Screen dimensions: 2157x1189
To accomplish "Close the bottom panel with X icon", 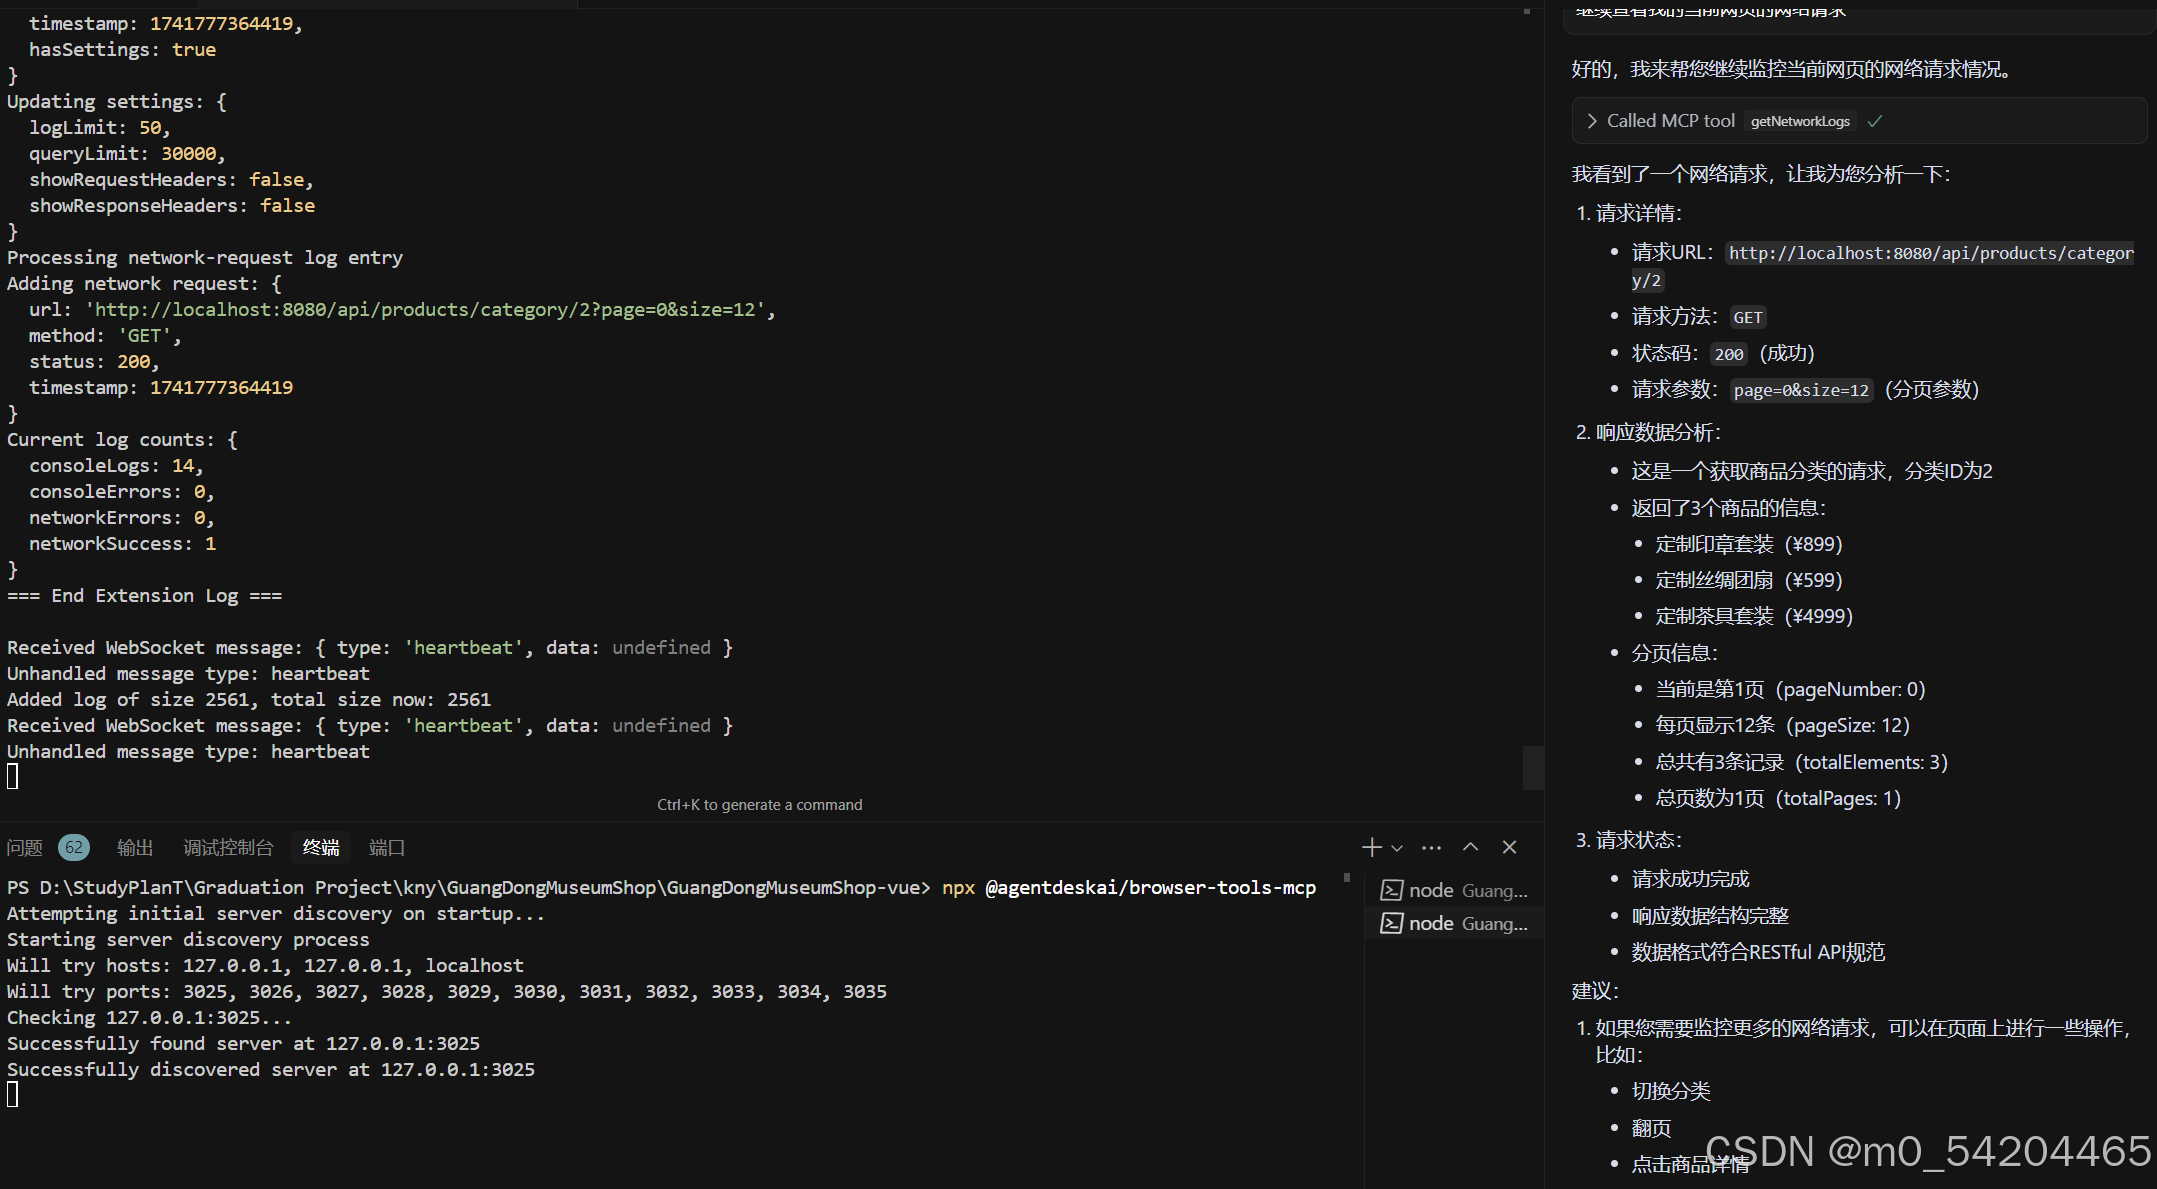I will [x=1509, y=847].
